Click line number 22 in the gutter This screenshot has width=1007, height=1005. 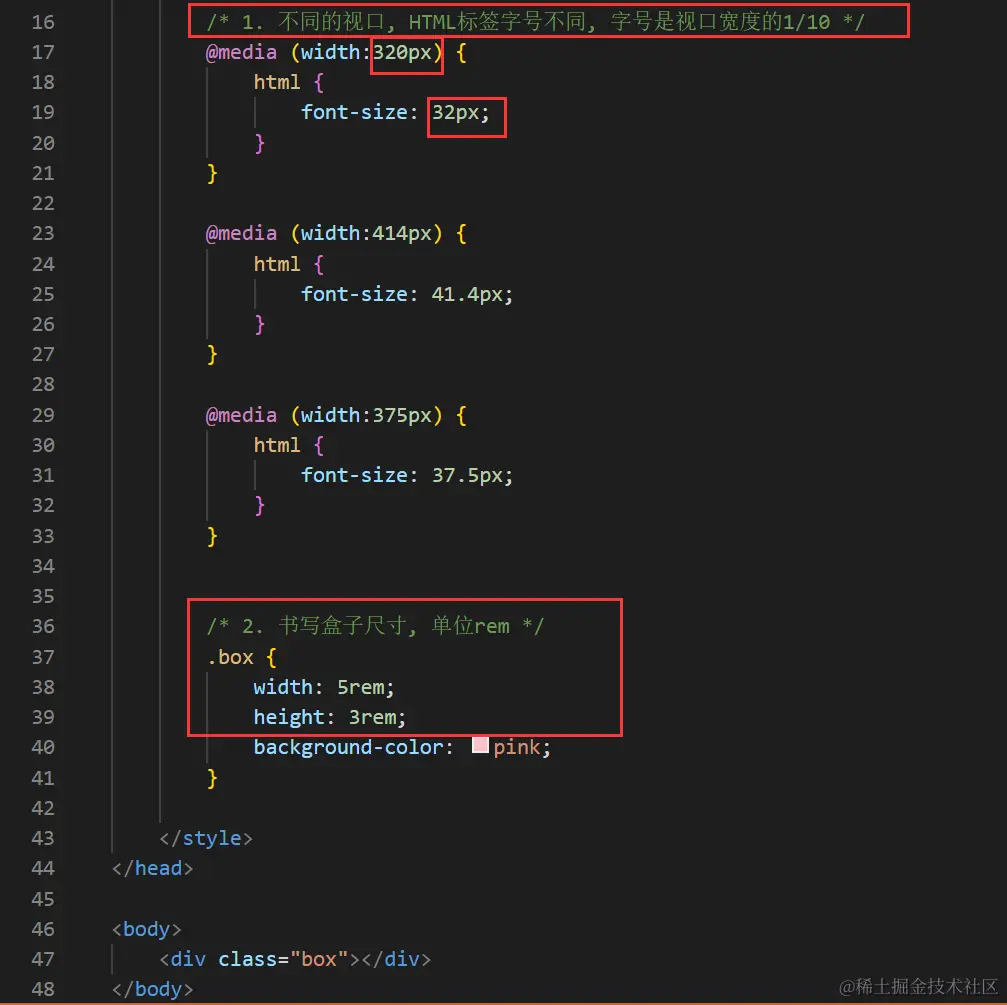(43, 204)
